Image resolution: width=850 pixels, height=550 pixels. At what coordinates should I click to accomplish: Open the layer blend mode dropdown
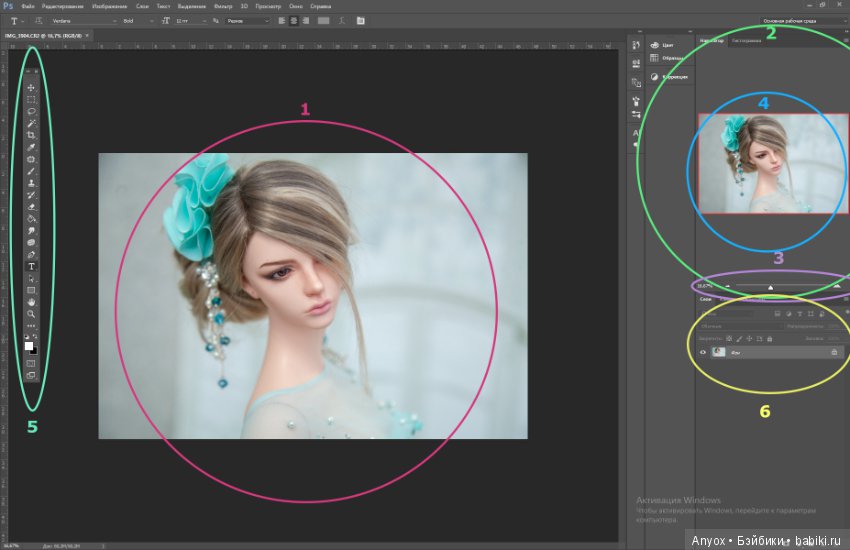pos(740,326)
